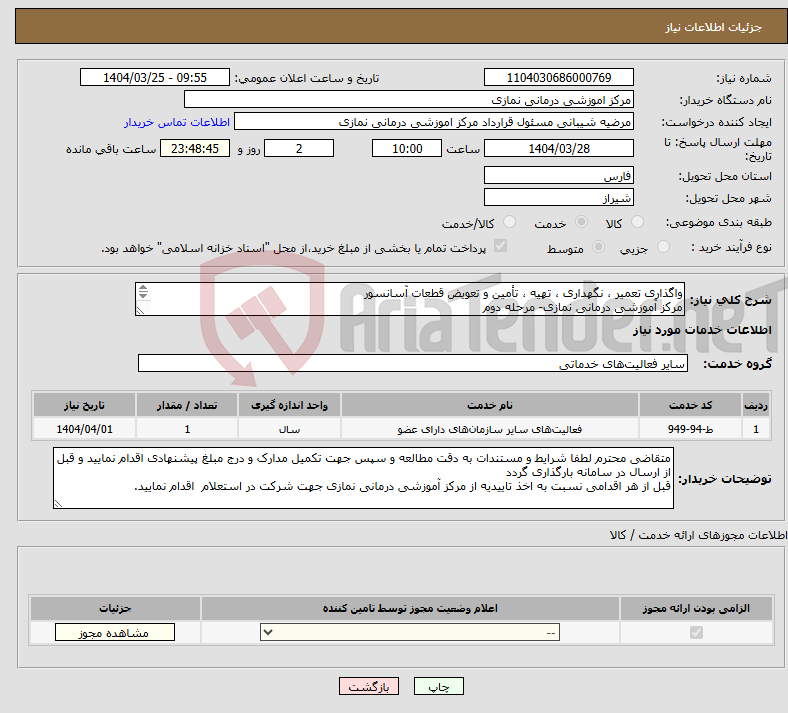
Task: Click the service name cell فعالیت‌های سایر سازمان‌های دارای عضو
Action: [x=489, y=429]
